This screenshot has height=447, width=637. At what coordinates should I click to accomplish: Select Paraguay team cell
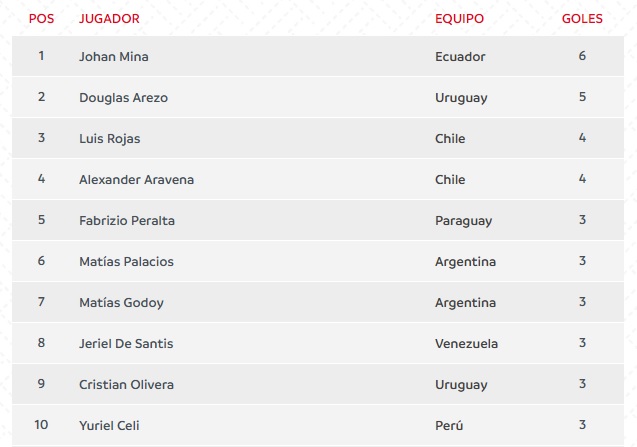pyautogui.click(x=463, y=221)
